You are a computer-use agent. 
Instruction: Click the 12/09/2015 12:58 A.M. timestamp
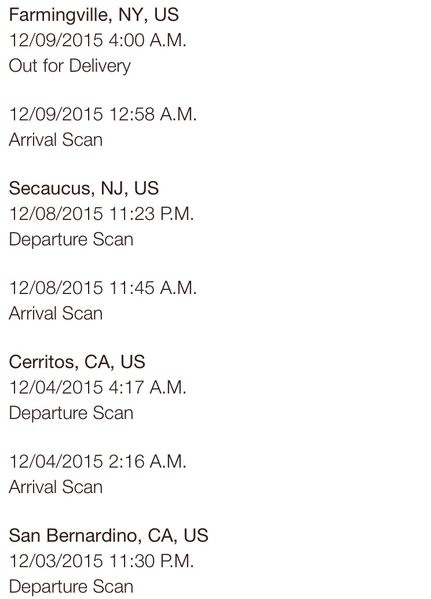tap(103, 114)
